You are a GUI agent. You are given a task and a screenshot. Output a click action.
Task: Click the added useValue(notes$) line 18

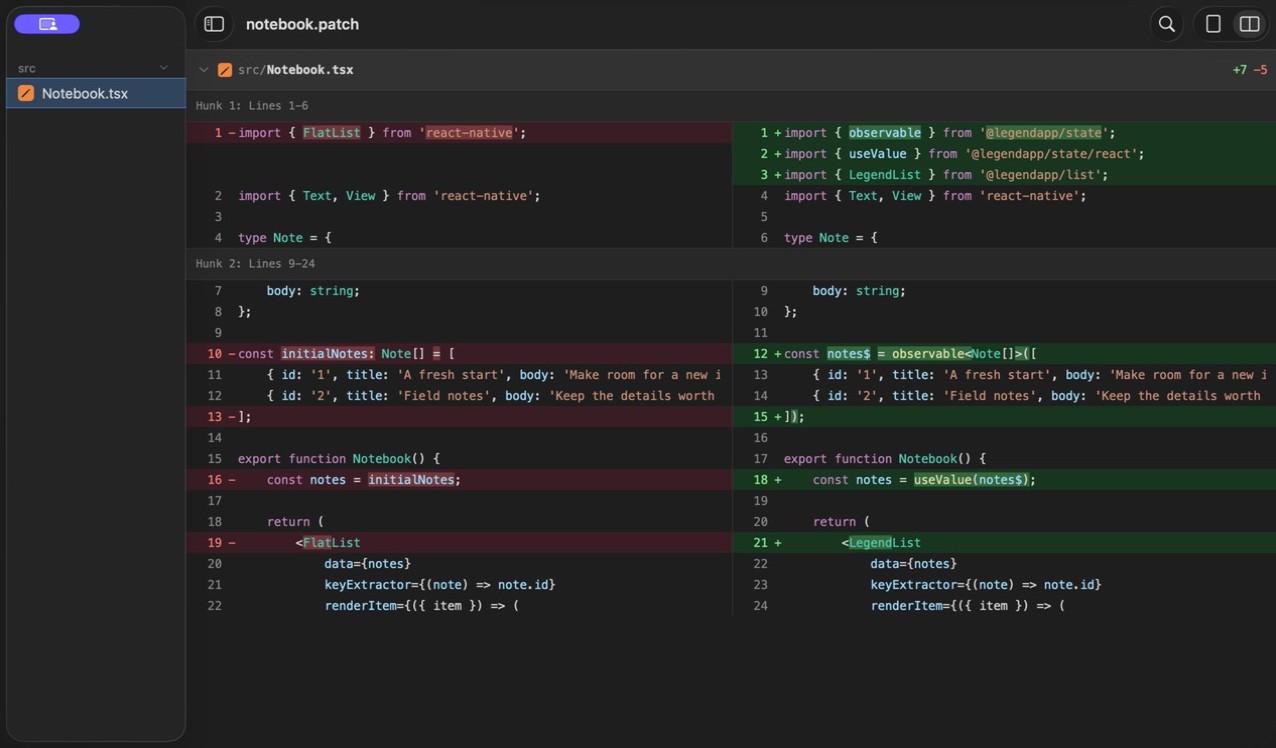click(1004, 479)
